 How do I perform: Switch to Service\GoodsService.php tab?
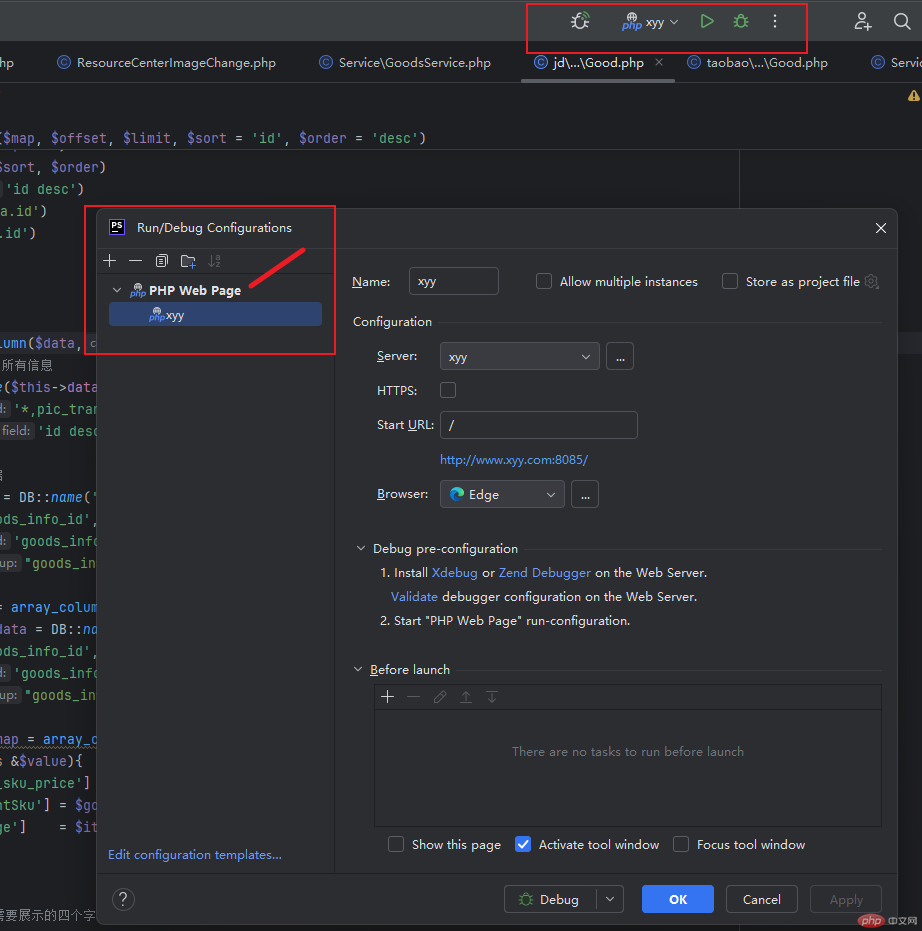[x=405, y=63]
